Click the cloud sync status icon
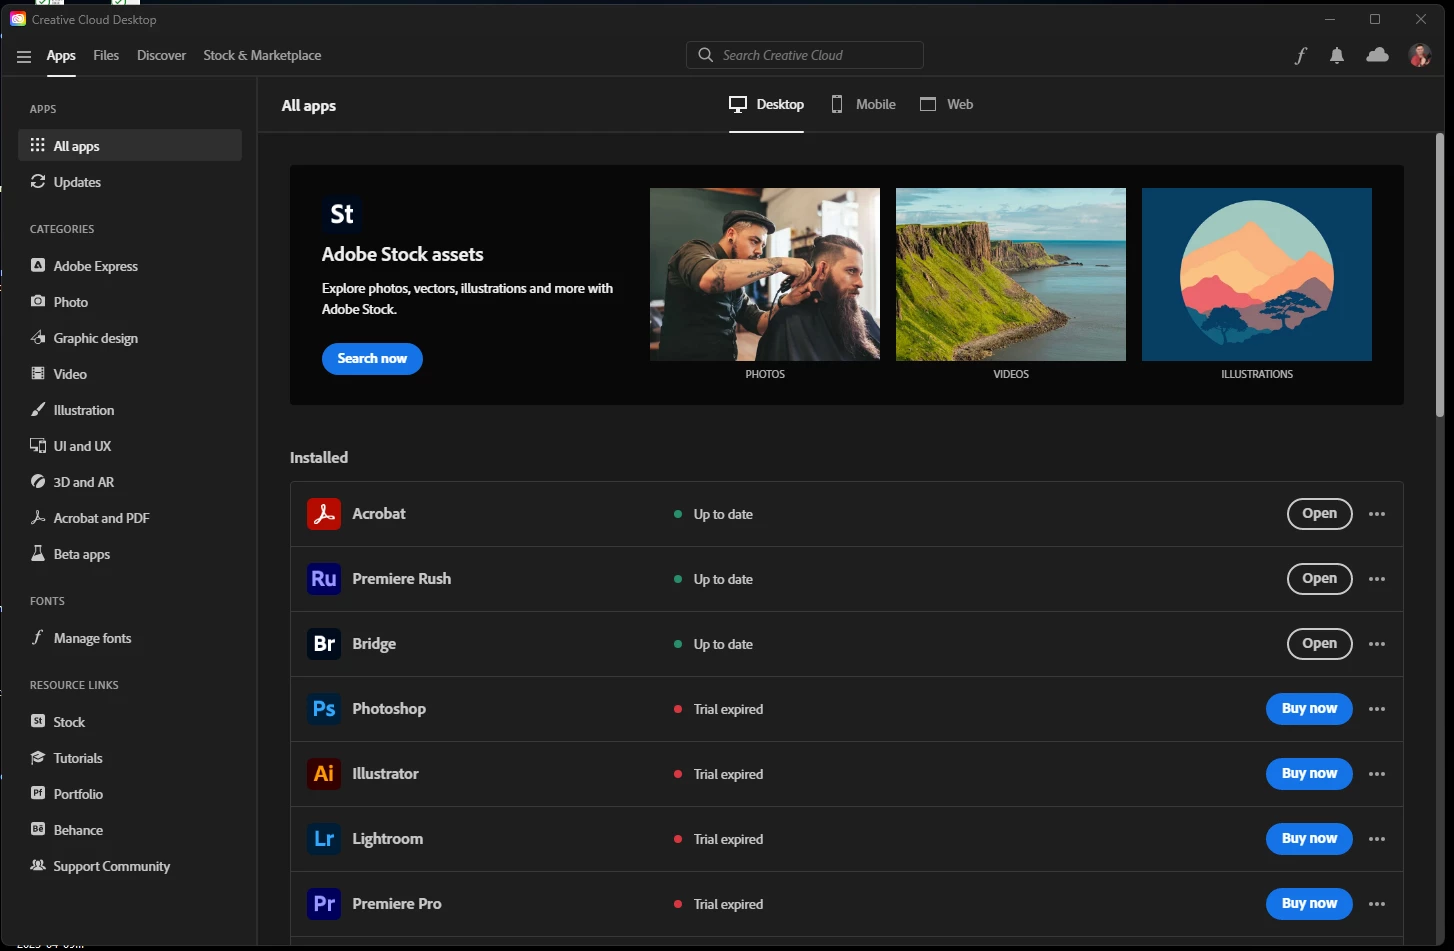1454x951 pixels. (x=1378, y=55)
